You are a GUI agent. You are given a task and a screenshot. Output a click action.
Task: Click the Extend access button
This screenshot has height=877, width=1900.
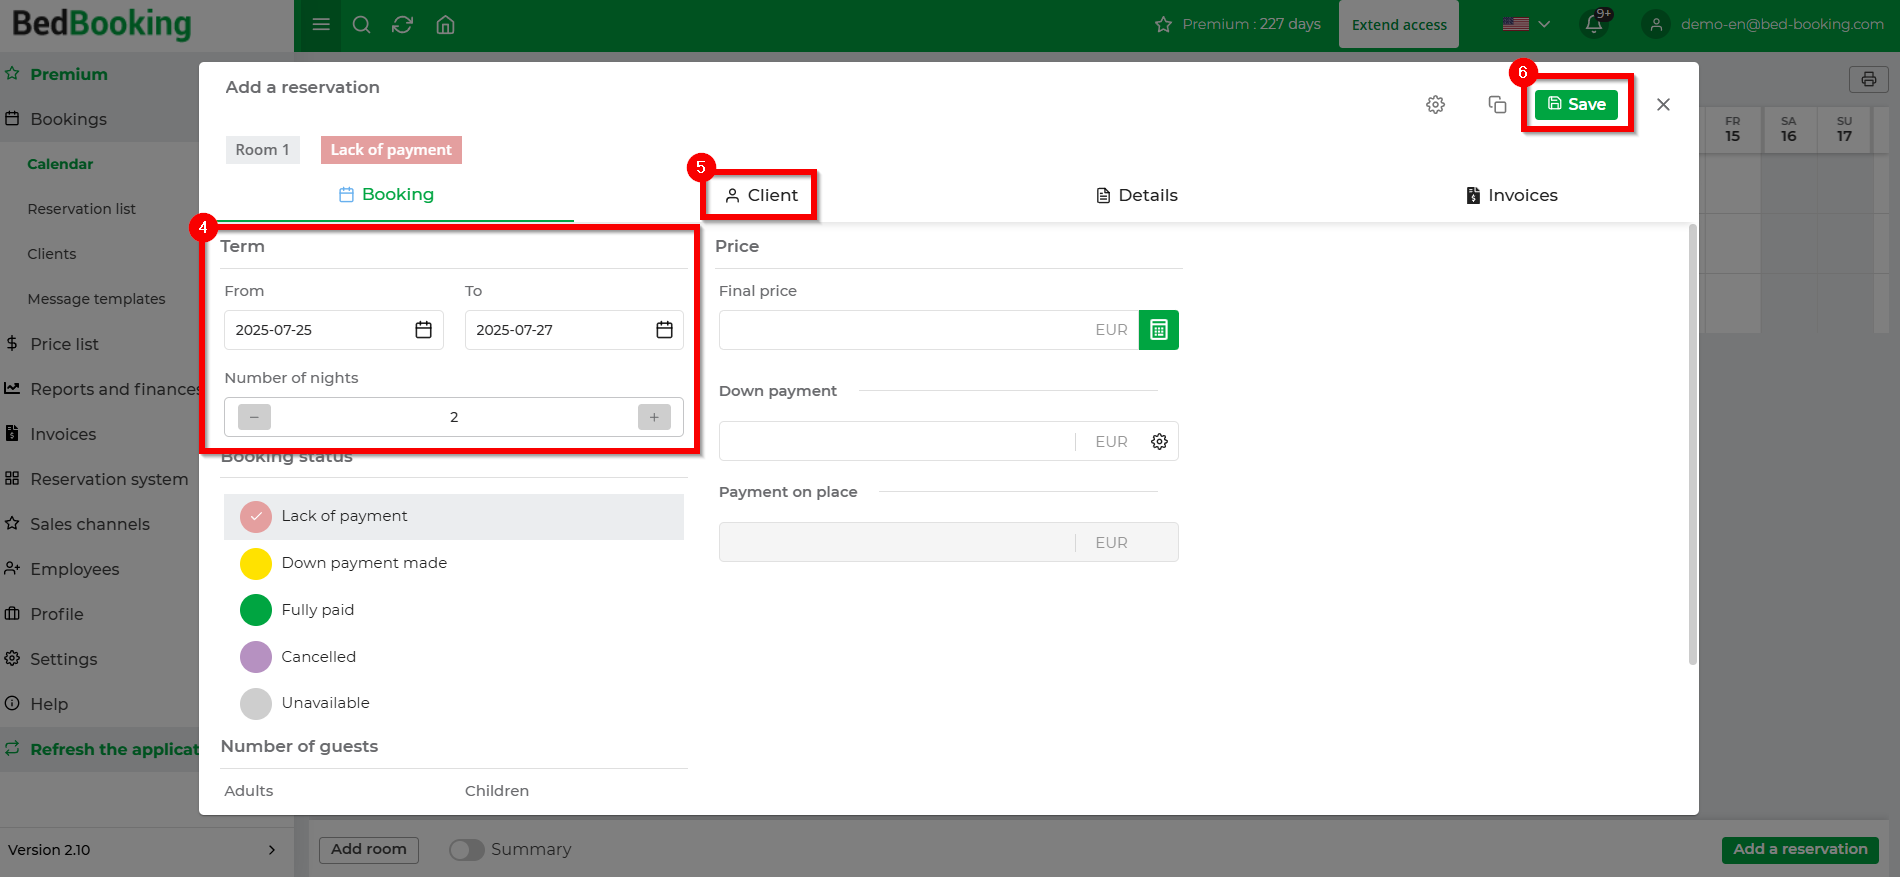pos(1398,25)
